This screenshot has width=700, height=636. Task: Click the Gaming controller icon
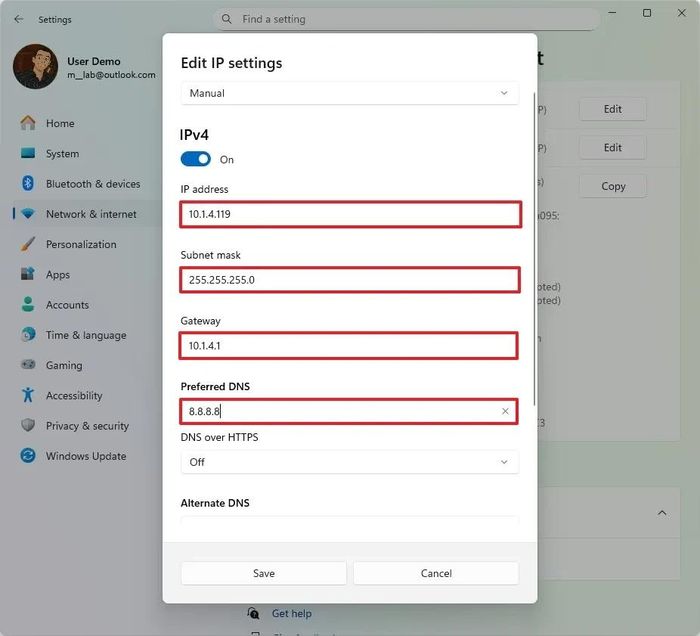[x=28, y=365]
